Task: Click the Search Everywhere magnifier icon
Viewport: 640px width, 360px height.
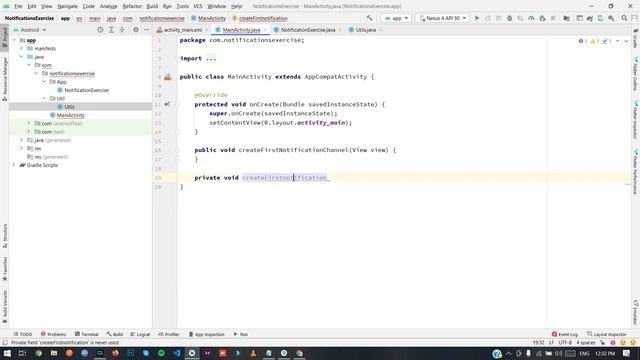Action: point(624,18)
